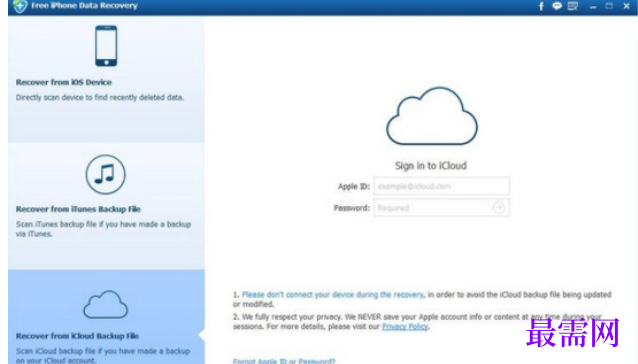638x364 pixels.
Task: Open the Privacy Policy link
Action: [x=405, y=327]
